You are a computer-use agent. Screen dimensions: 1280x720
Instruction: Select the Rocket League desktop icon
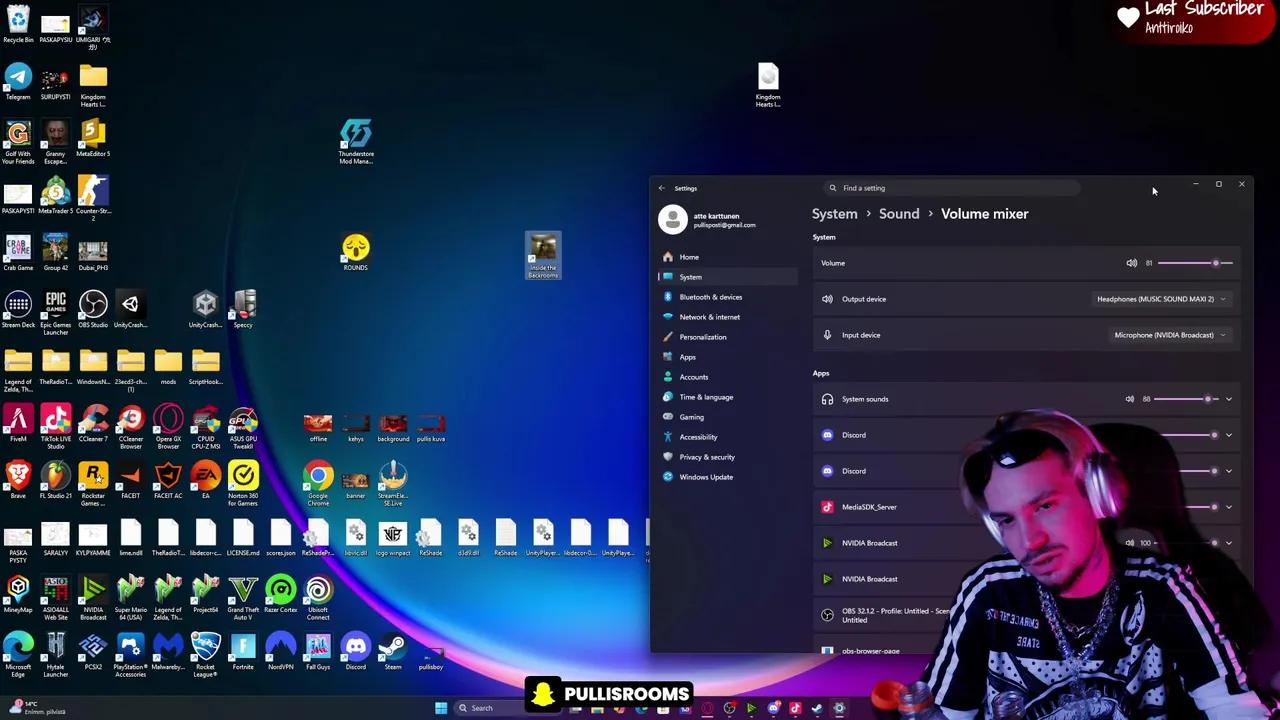(x=205, y=655)
